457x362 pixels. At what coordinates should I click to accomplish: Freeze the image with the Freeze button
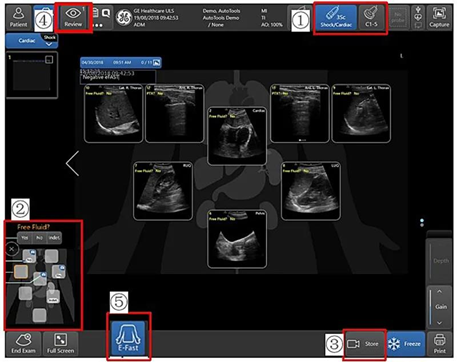(406, 344)
